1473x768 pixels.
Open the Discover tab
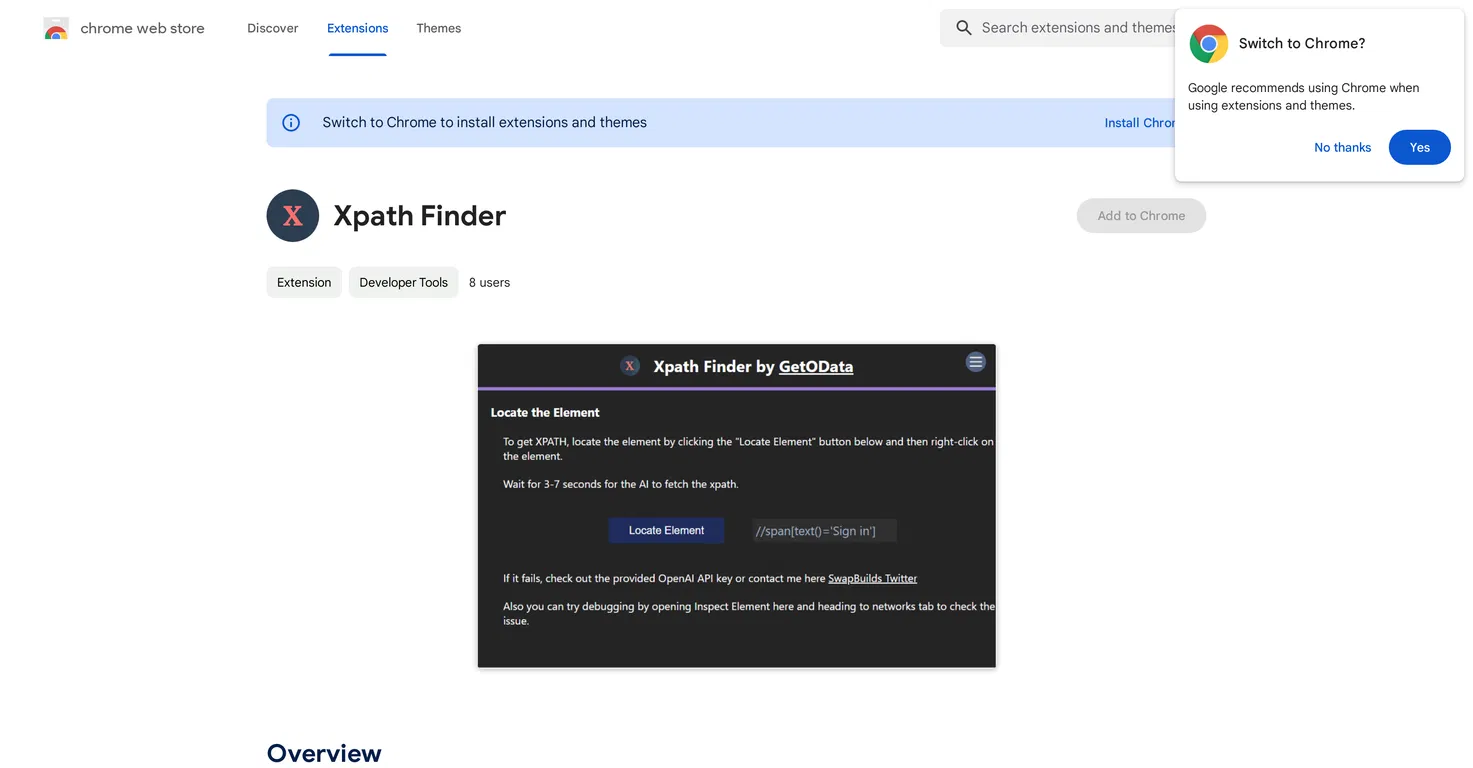pos(273,28)
